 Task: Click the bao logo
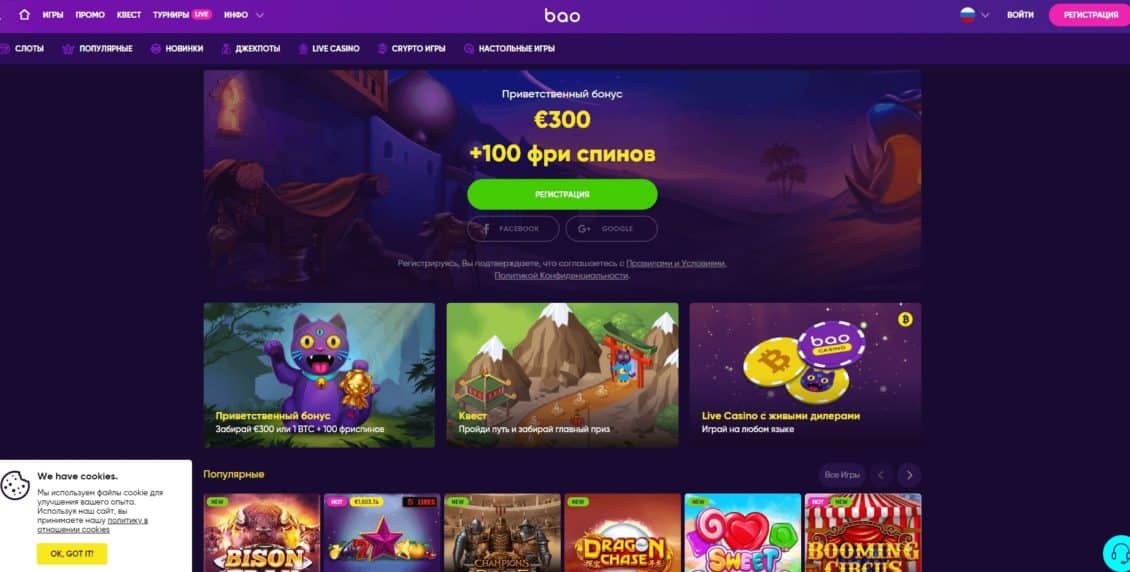[562, 15]
